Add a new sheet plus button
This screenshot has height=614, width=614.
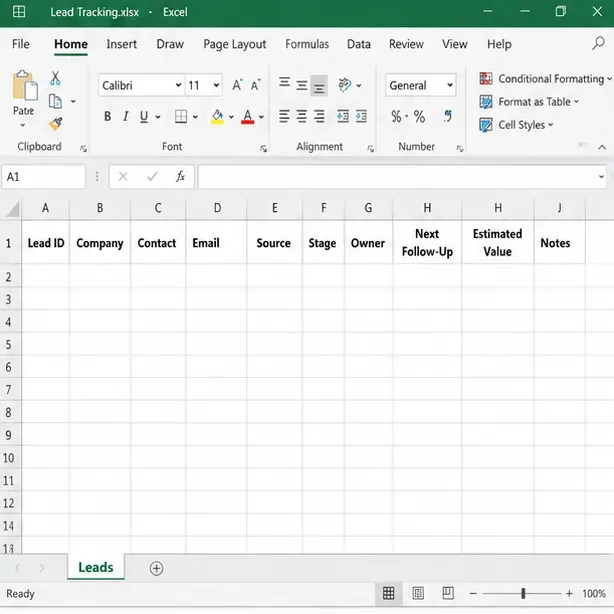click(156, 568)
